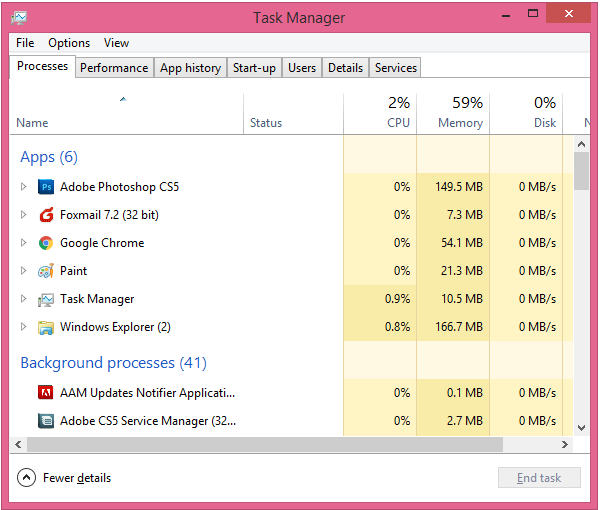Click the vertical scrollbar down arrow
This screenshot has width=600, height=510.
pyautogui.click(x=582, y=428)
